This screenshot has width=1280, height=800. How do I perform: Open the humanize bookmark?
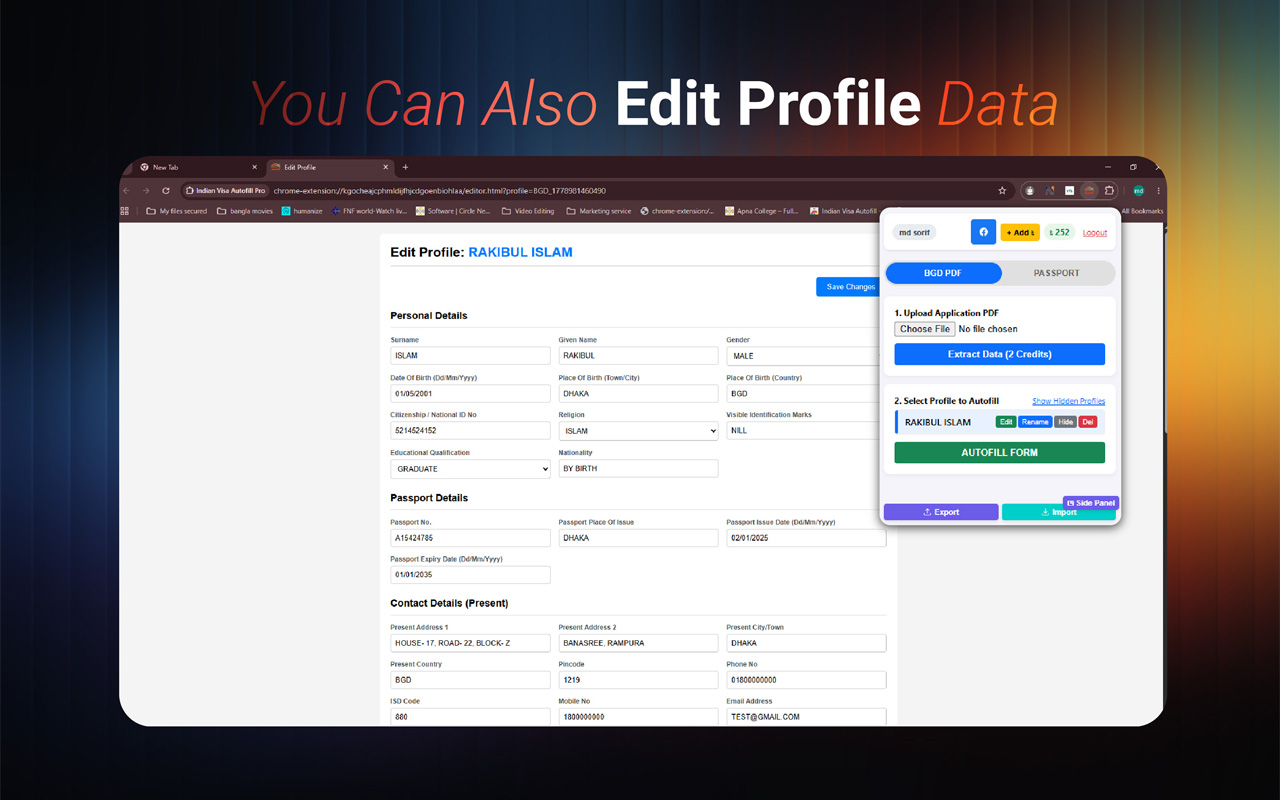point(302,211)
